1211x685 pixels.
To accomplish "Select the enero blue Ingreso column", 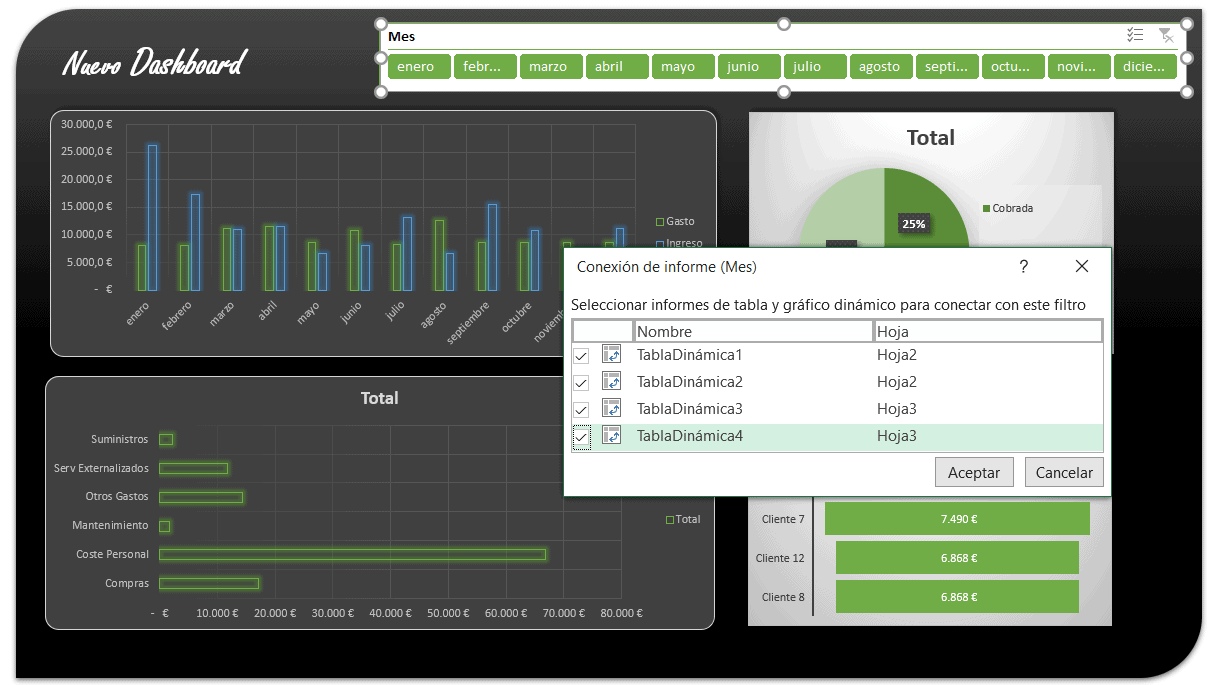I will (x=152, y=218).
